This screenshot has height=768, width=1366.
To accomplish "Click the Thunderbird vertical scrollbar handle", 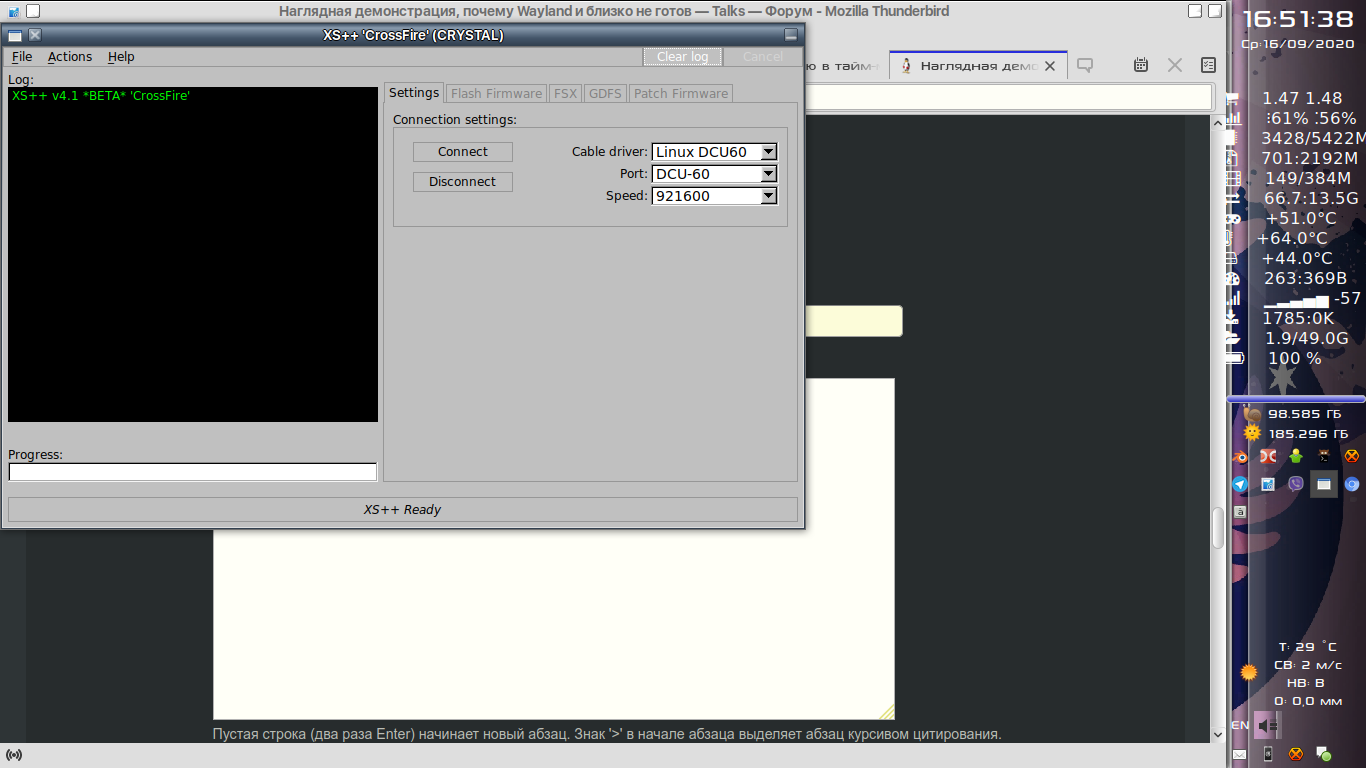I will (1217, 527).
